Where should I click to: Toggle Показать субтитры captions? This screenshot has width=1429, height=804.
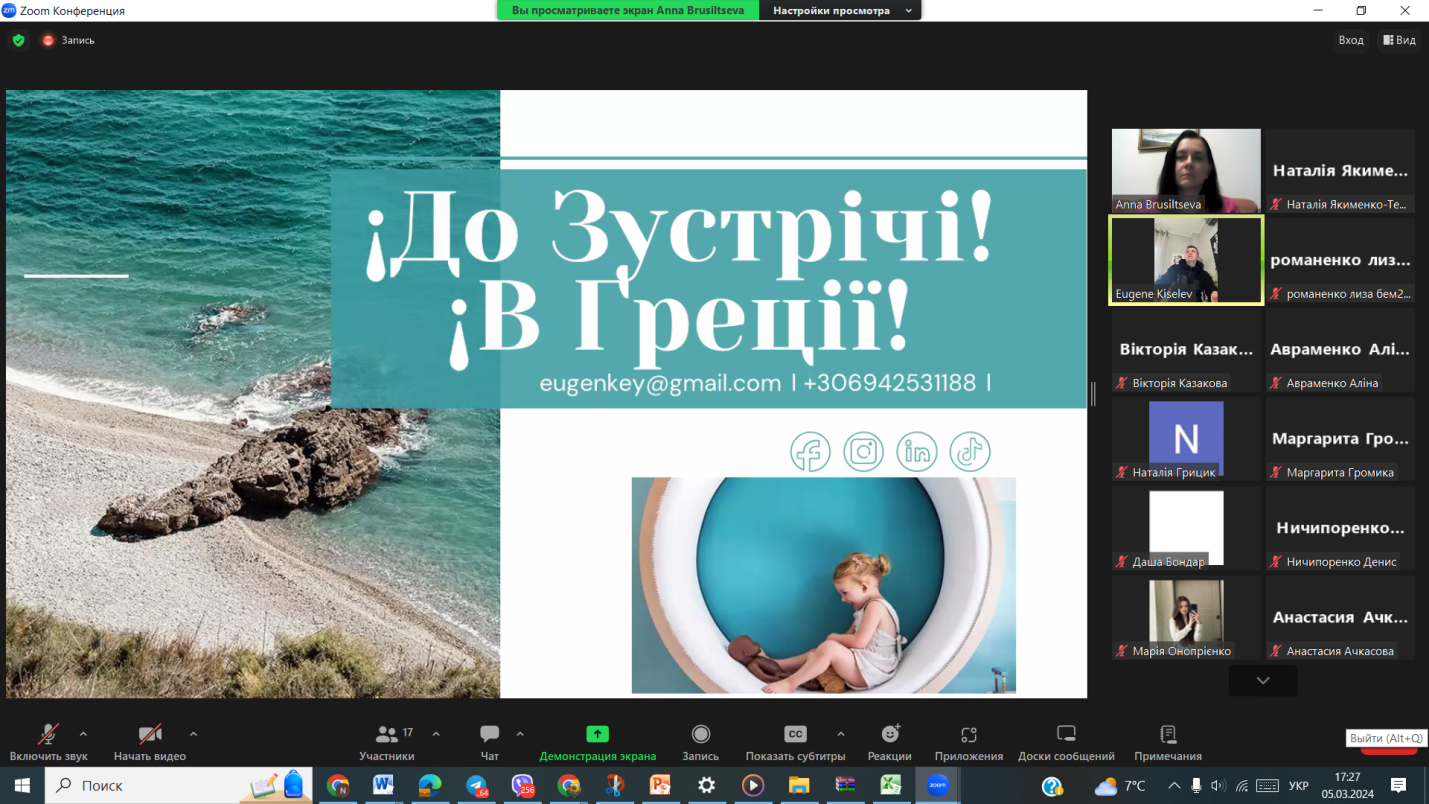tap(795, 743)
